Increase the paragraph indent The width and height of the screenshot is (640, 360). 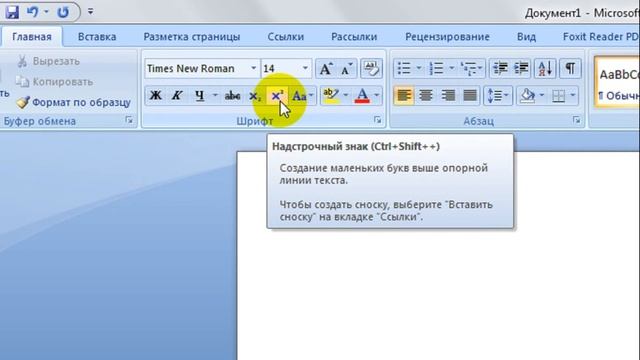pos(521,69)
